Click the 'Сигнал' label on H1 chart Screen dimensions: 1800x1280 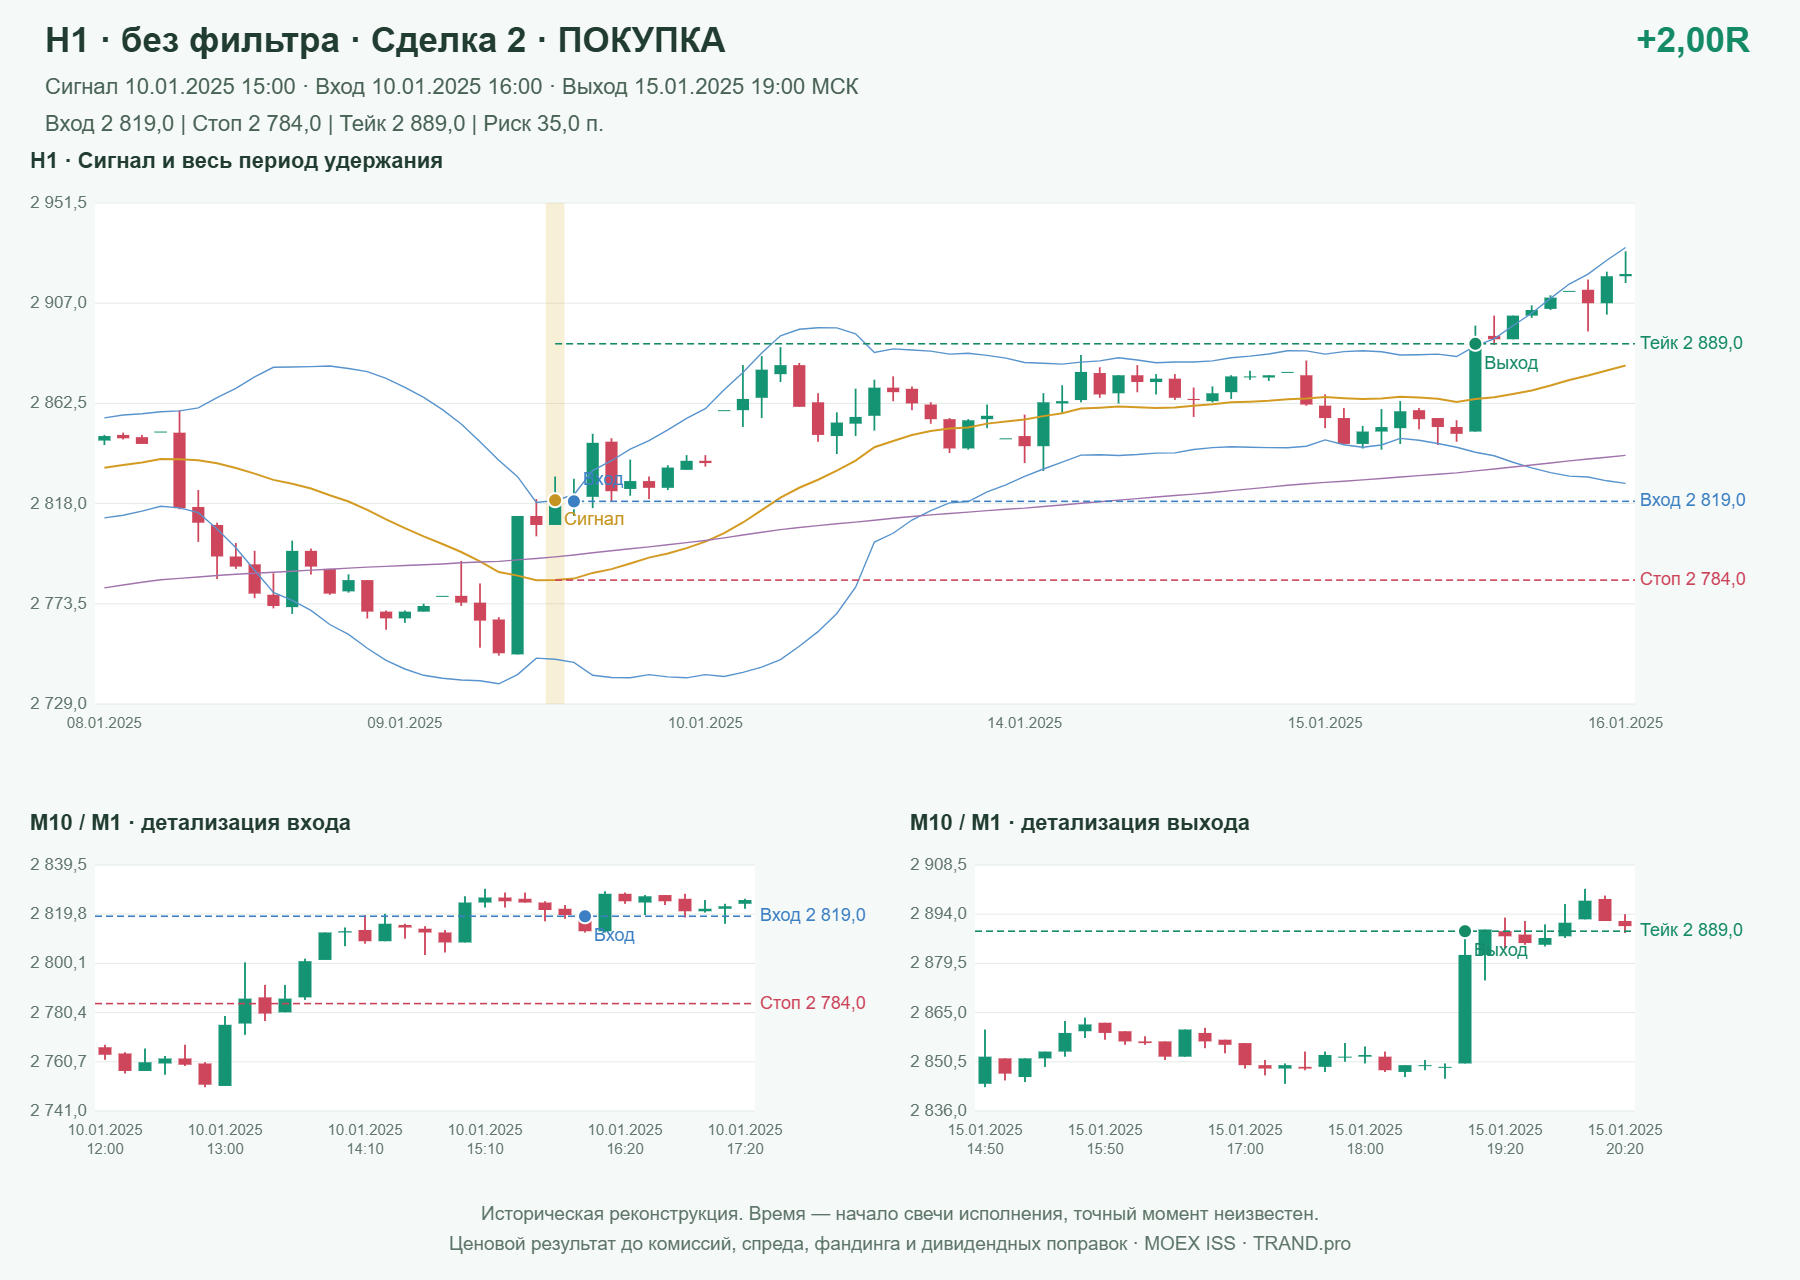[594, 519]
